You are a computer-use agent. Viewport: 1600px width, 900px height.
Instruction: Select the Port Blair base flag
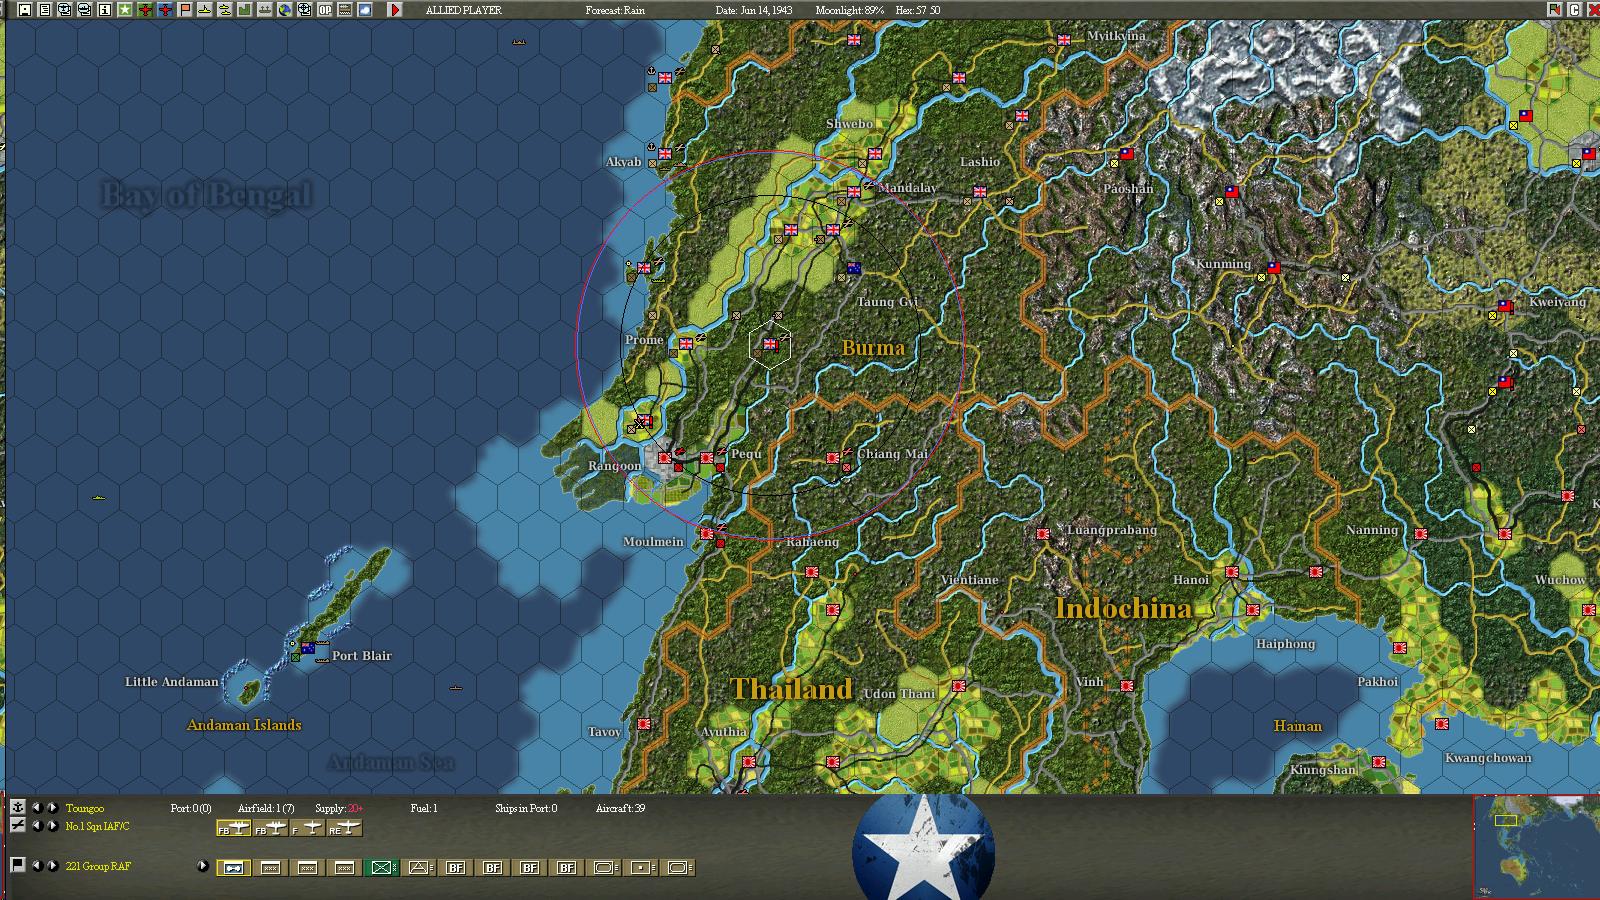pyautogui.click(x=308, y=648)
